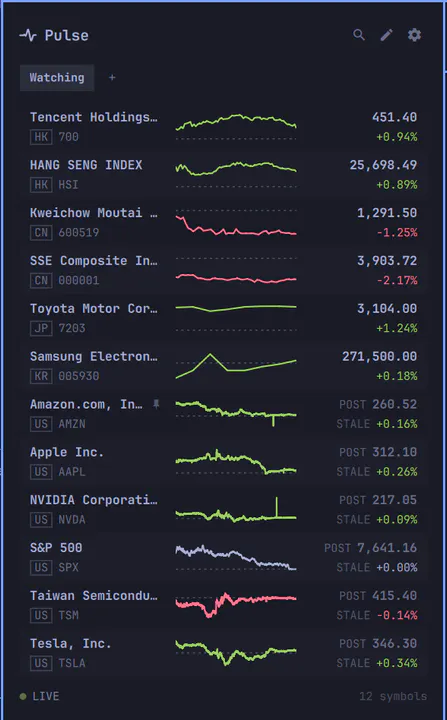Click the NVDA ticker symbol
Viewport: 447px width, 720px height.
(x=72, y=520)
